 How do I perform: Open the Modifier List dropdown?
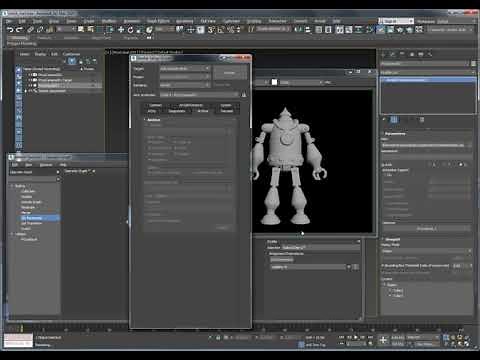click(428, 72)
